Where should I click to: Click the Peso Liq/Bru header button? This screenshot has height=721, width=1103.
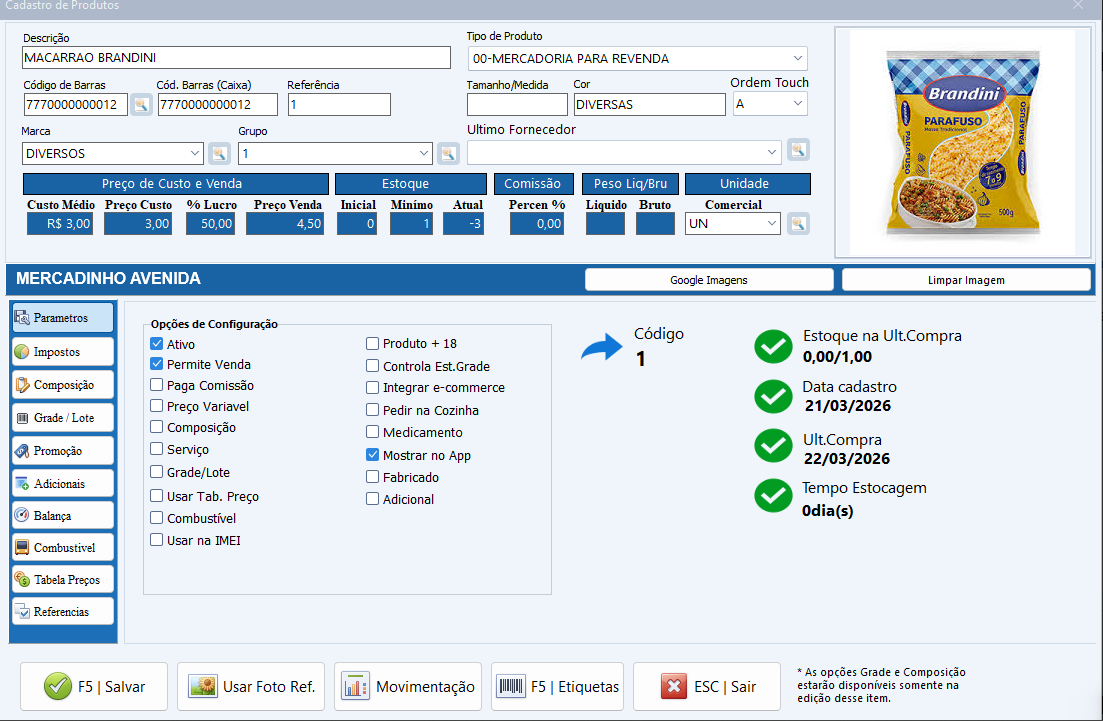coord(630,184)
